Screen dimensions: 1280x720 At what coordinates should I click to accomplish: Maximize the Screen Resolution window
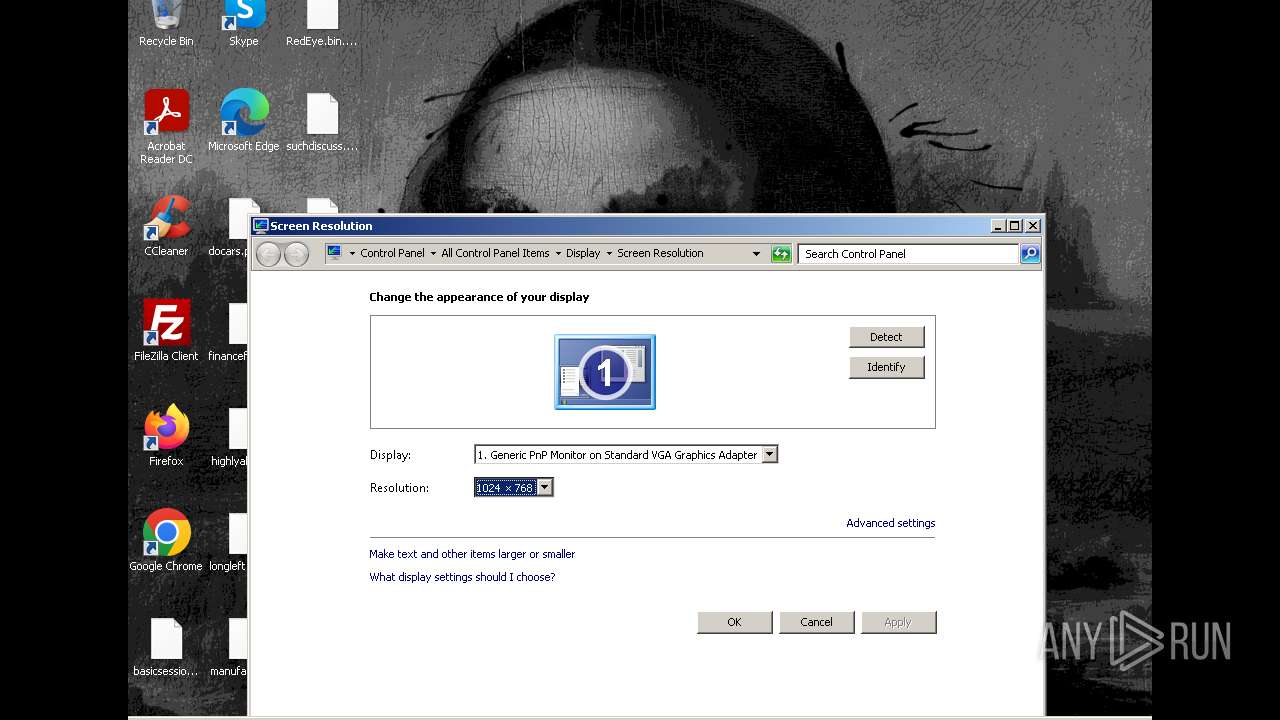coord(1014,226)
